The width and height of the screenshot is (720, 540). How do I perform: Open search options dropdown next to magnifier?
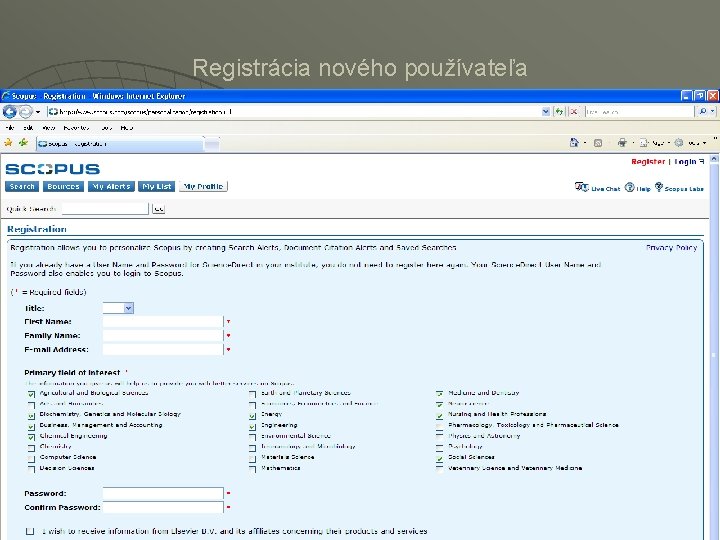coord(713,112)
